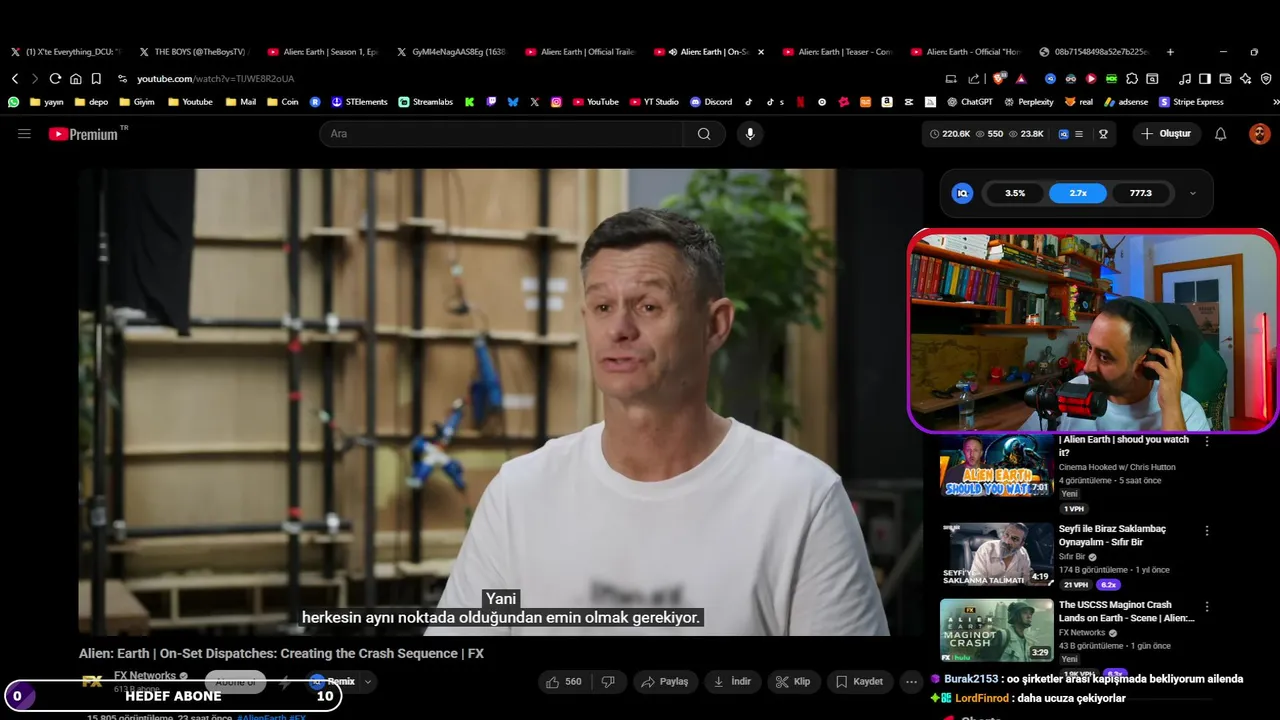This screenshot has width=1280, height=720.
Task: Switch to Alien: Earth Season 1 tab
Action: pos(322,52)
